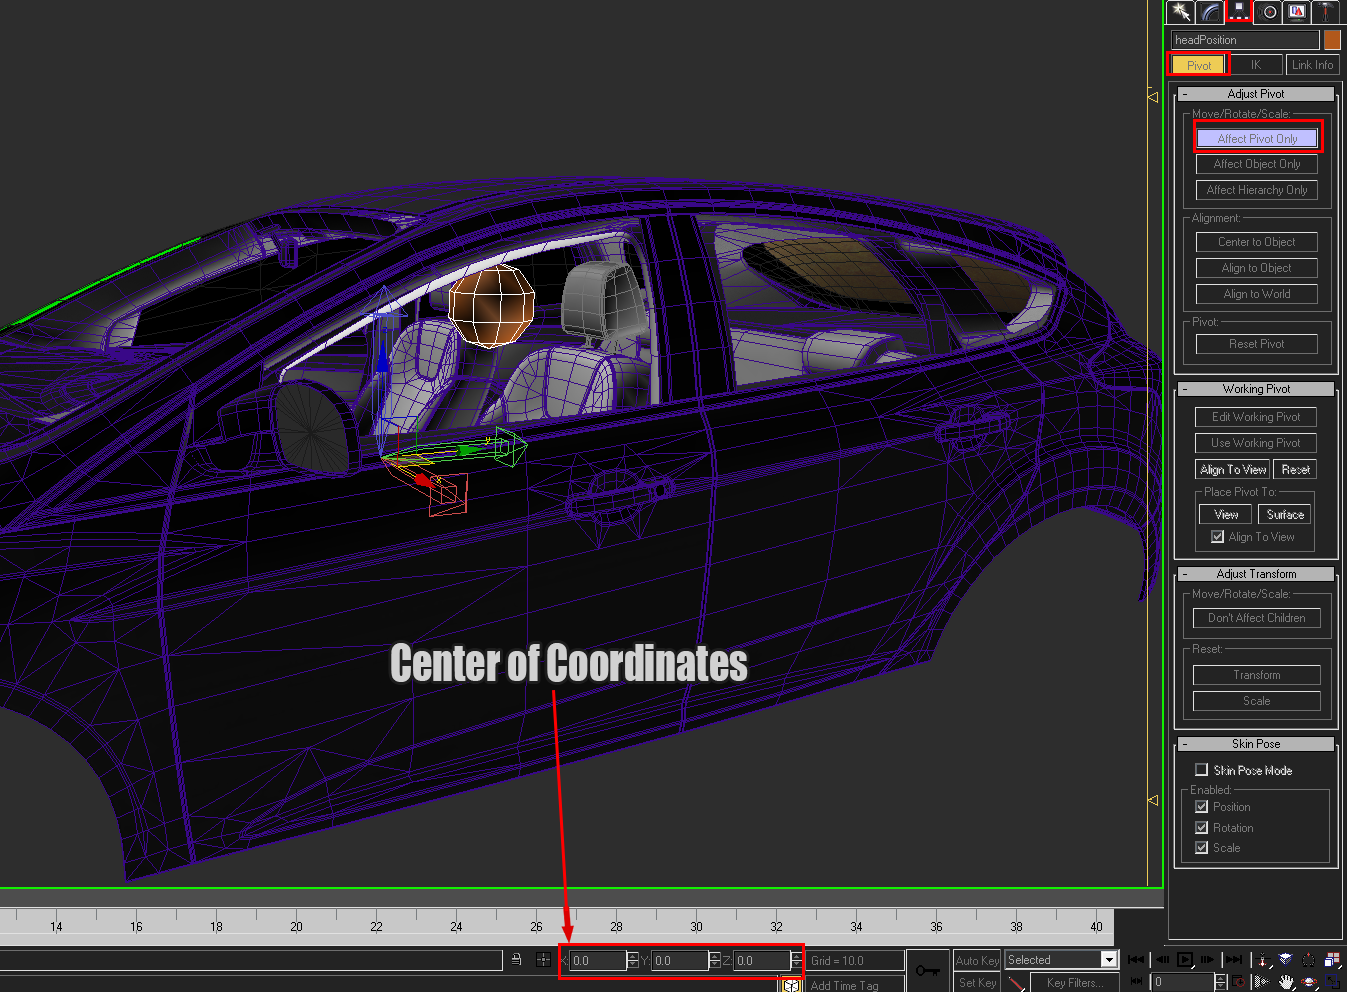Enable Skin Pose Mode checkbox
The height and width of the screenshot is (992, 1347).
pos(1201,770)
